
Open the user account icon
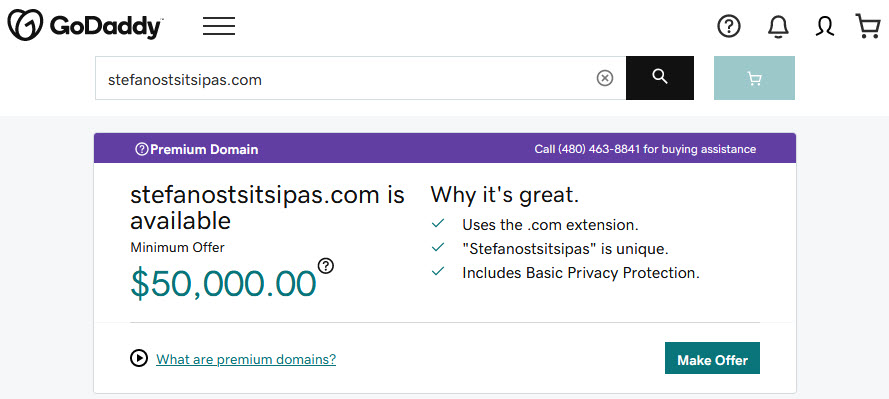click(824, 26)
